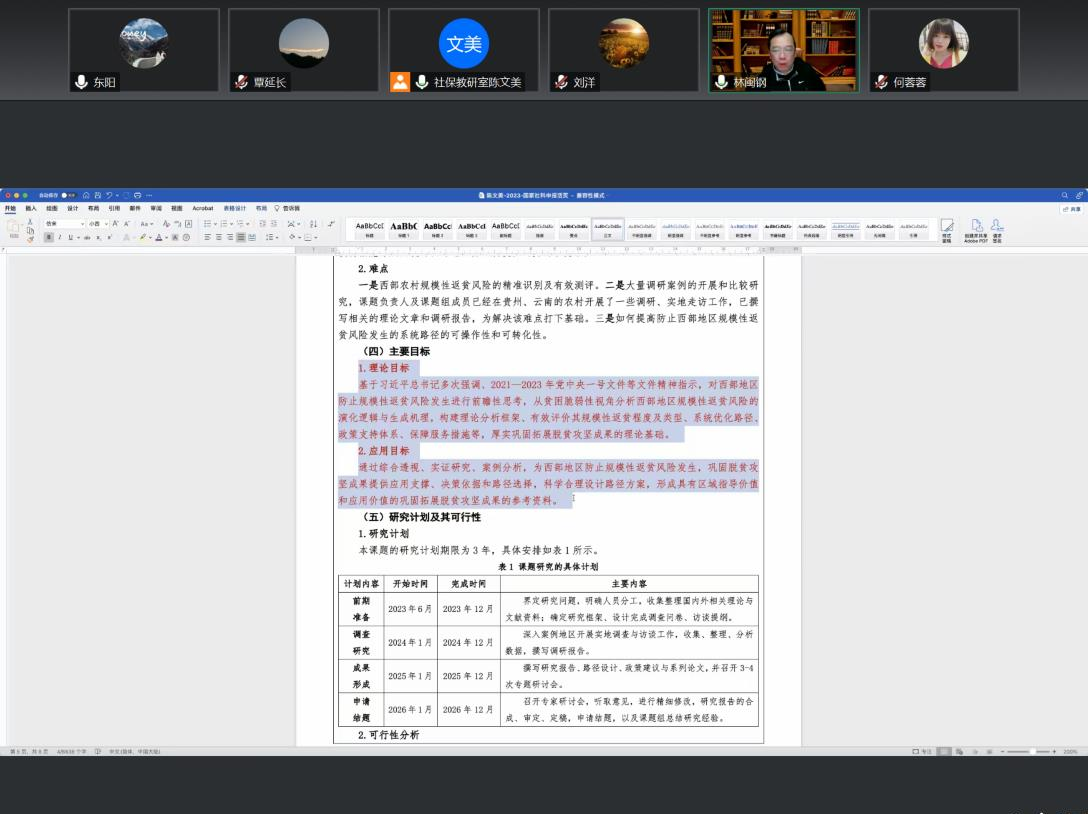Apply italic formatting to selected text
This screenshot has height=814, width=1089.
click(59, 237)
